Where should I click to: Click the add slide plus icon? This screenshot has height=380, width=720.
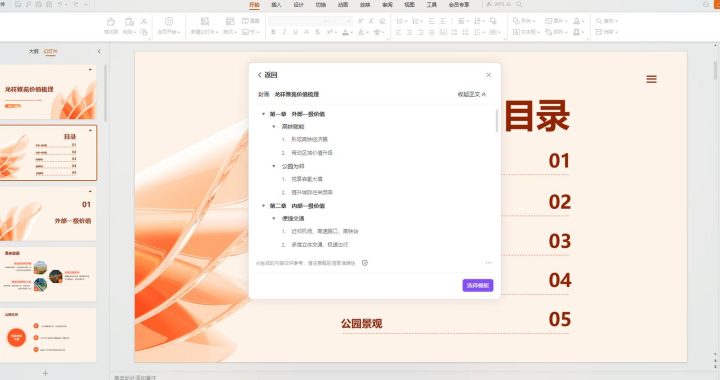point(45,373)
